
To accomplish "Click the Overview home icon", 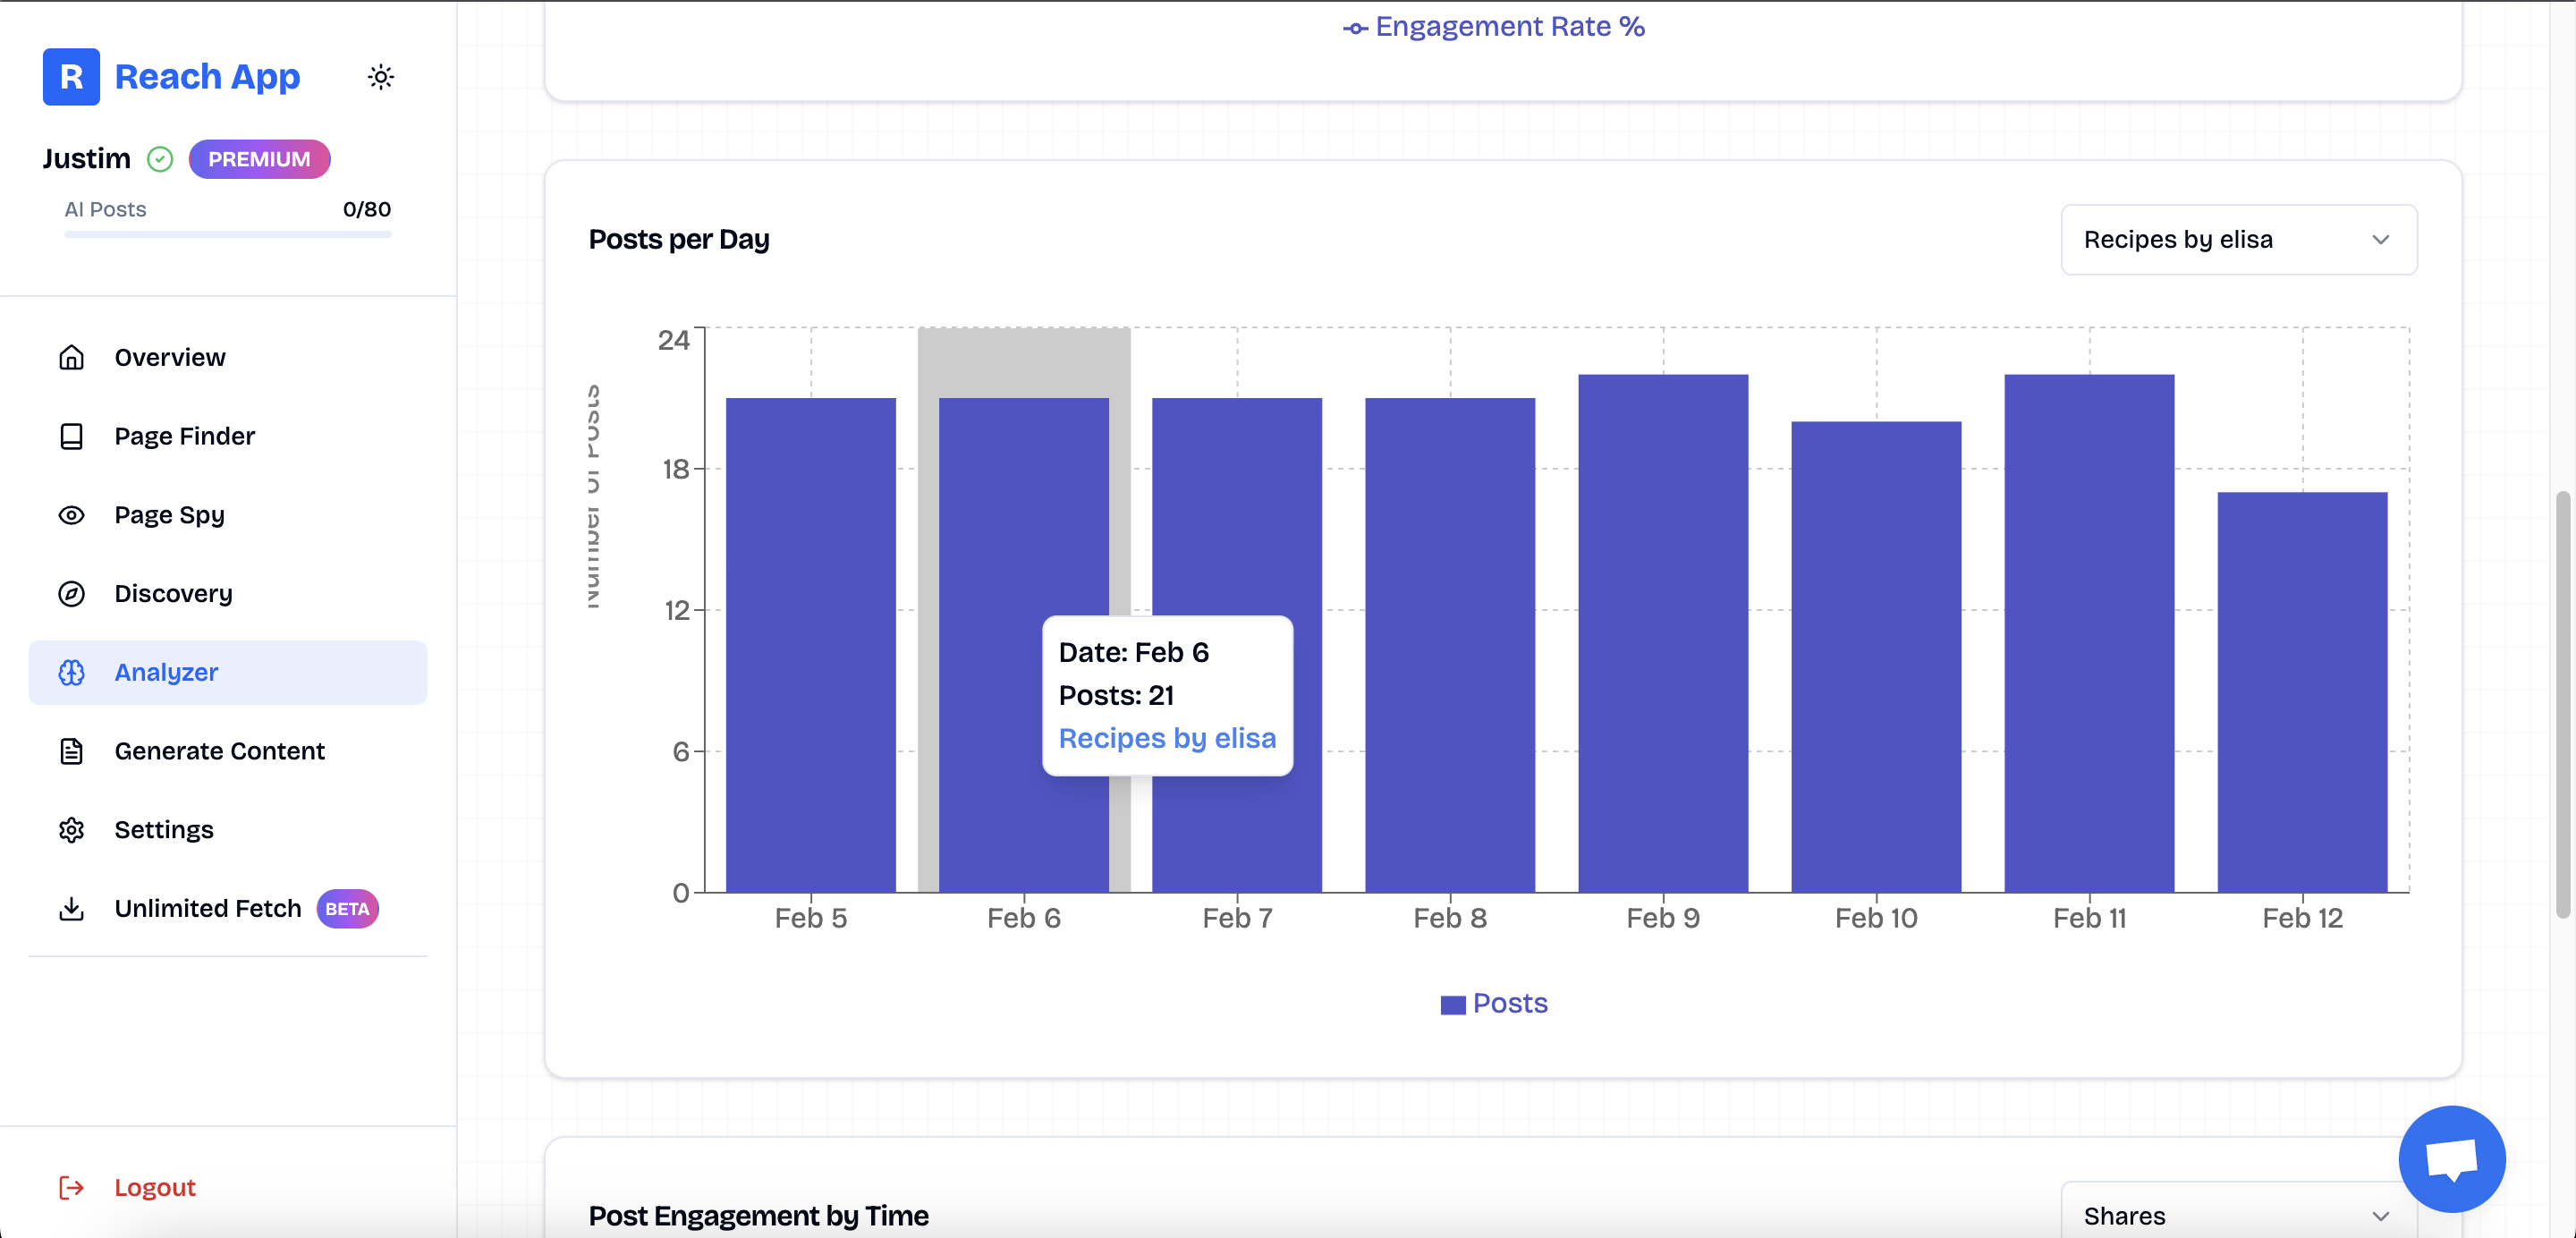I will [71, 357].
